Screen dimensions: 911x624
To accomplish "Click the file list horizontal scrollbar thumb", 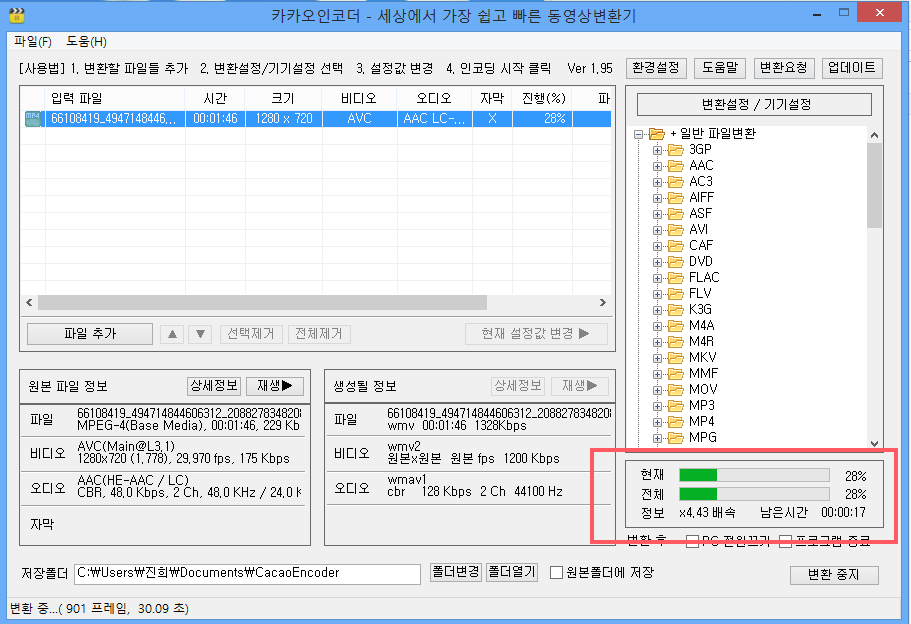I will tap(263, 303).
